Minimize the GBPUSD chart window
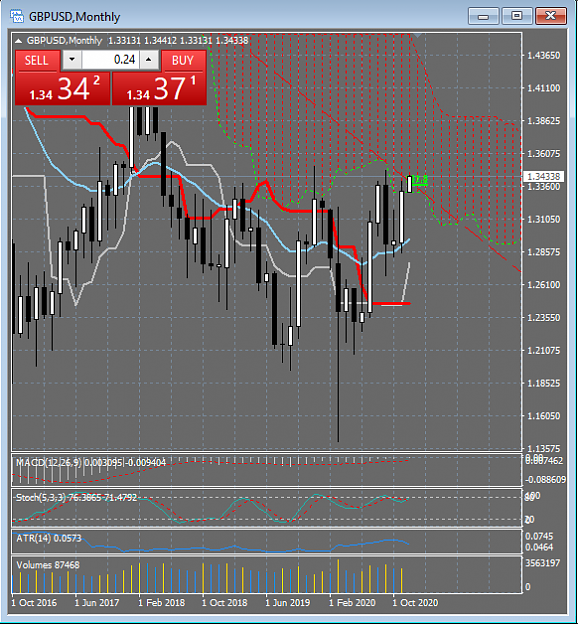The width and height of the screenshot is (578, 625). pyautogui.click(x=484, y=16)
